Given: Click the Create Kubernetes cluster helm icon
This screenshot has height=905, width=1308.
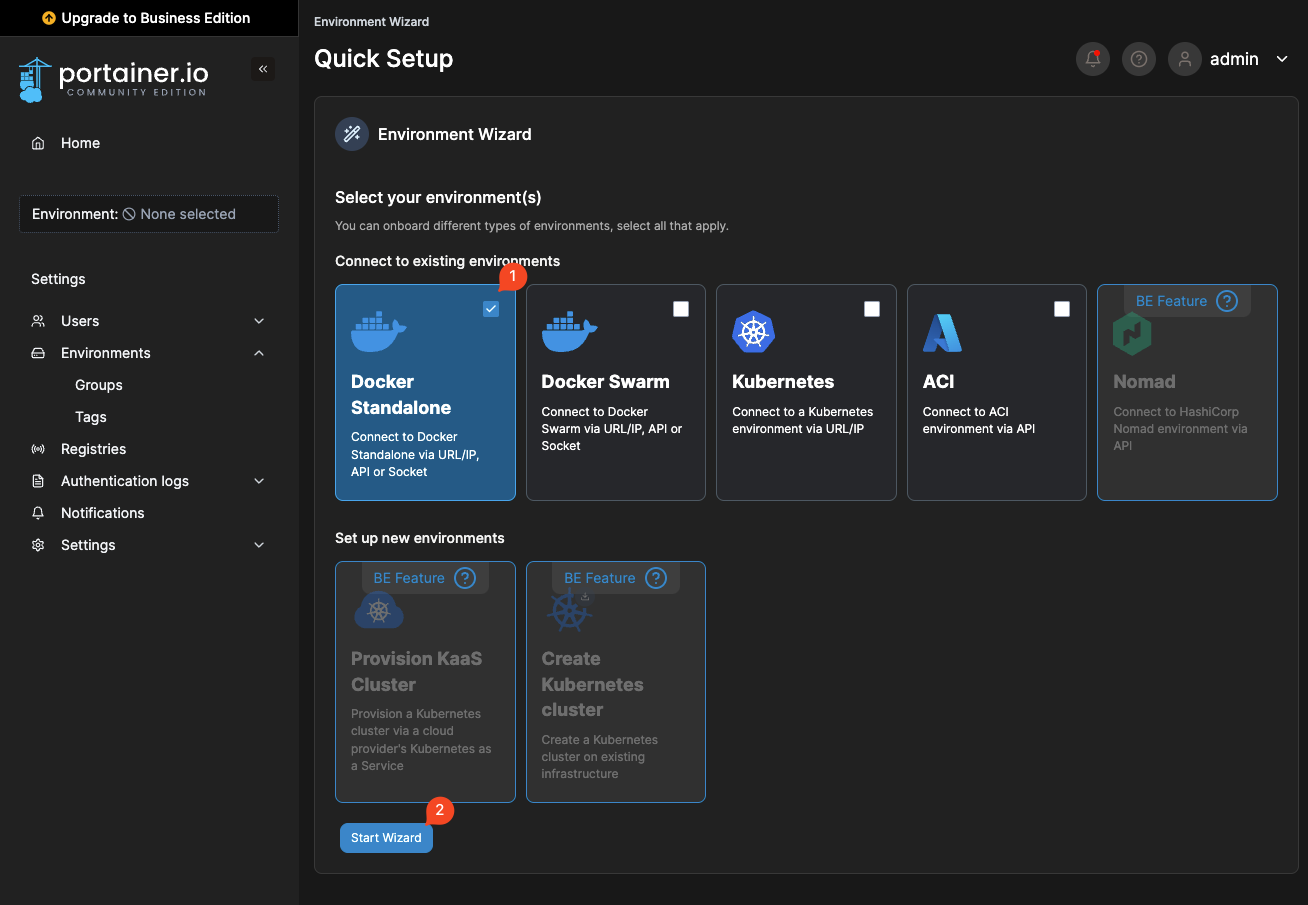Looking at the screenshot, I should pos(569,609).
